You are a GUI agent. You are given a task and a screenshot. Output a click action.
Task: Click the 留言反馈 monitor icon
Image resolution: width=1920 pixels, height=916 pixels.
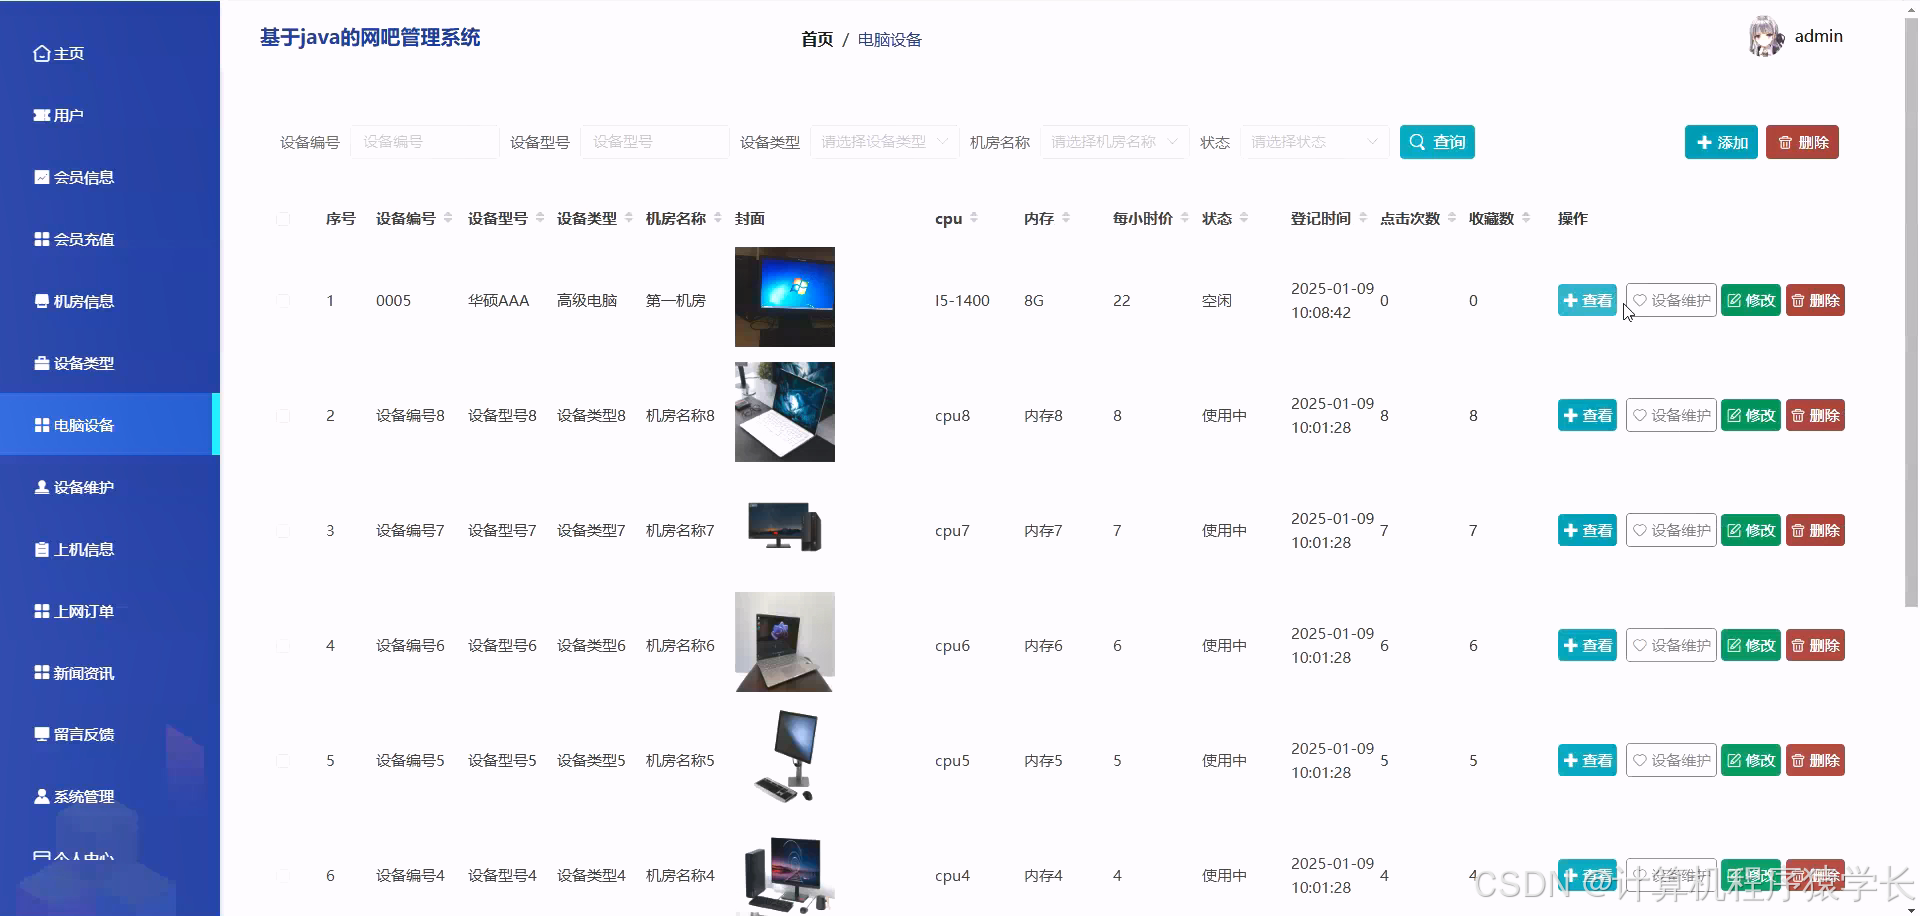click(x=42, y=734)
